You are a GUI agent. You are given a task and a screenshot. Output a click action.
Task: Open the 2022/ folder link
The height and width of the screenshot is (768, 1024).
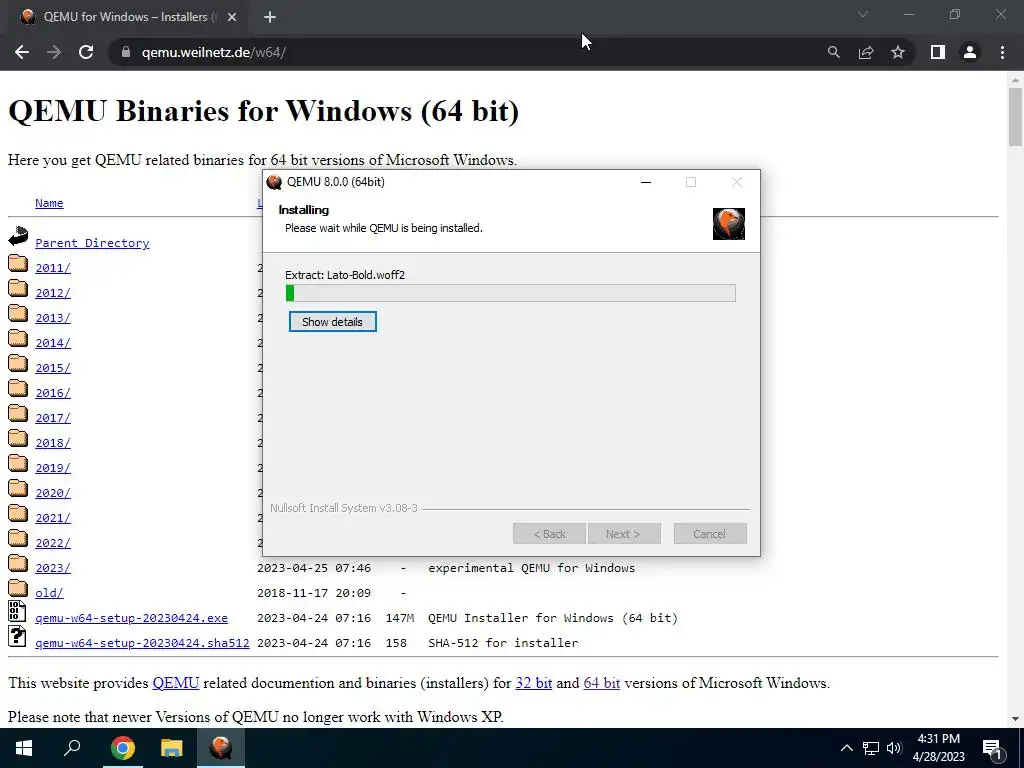coord(53,543)
